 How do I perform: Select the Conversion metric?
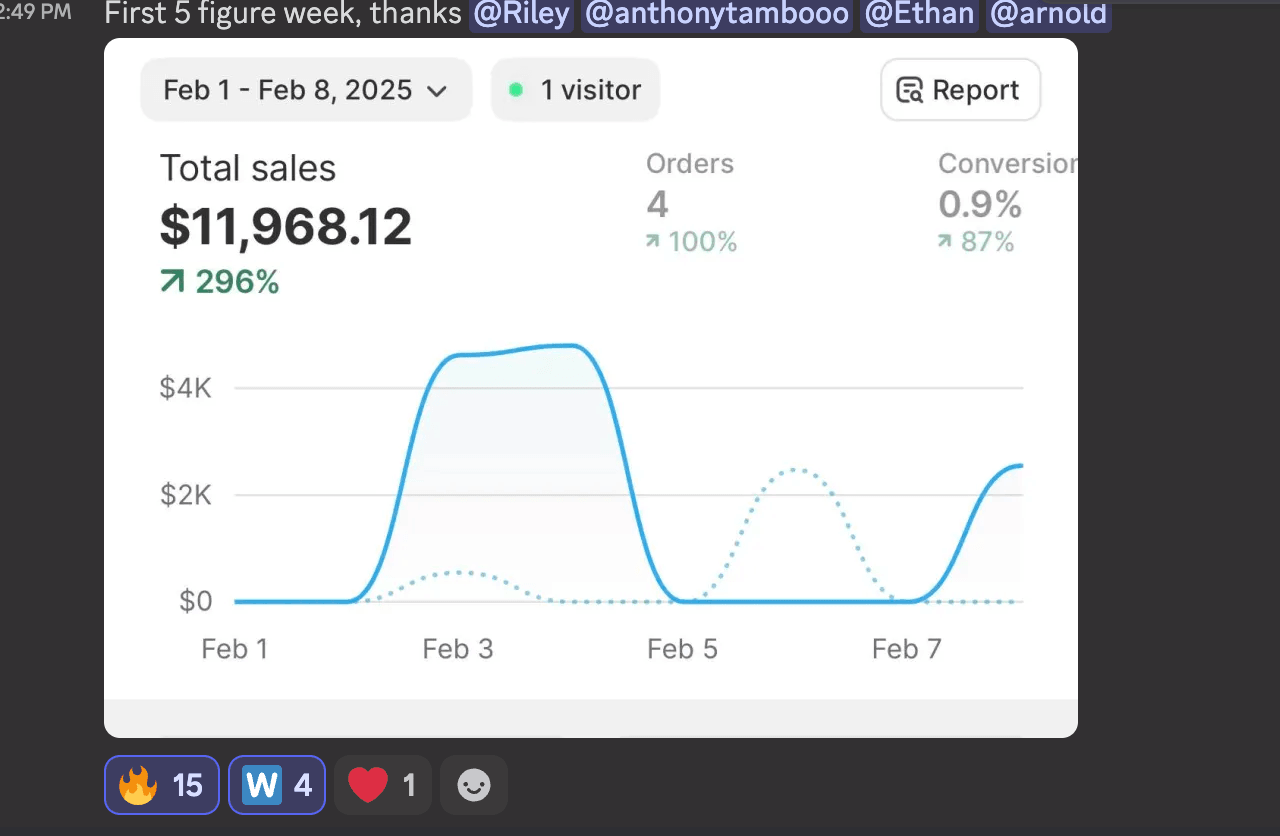click(1006, 164)
